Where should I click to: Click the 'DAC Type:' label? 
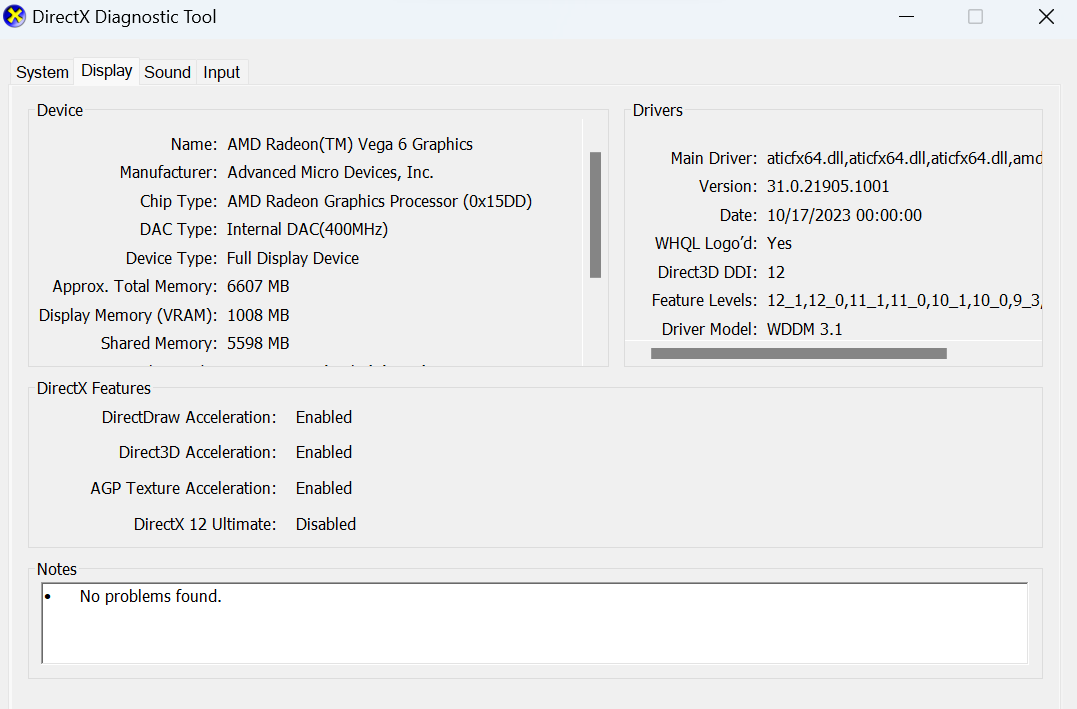[x=179, y=229]
